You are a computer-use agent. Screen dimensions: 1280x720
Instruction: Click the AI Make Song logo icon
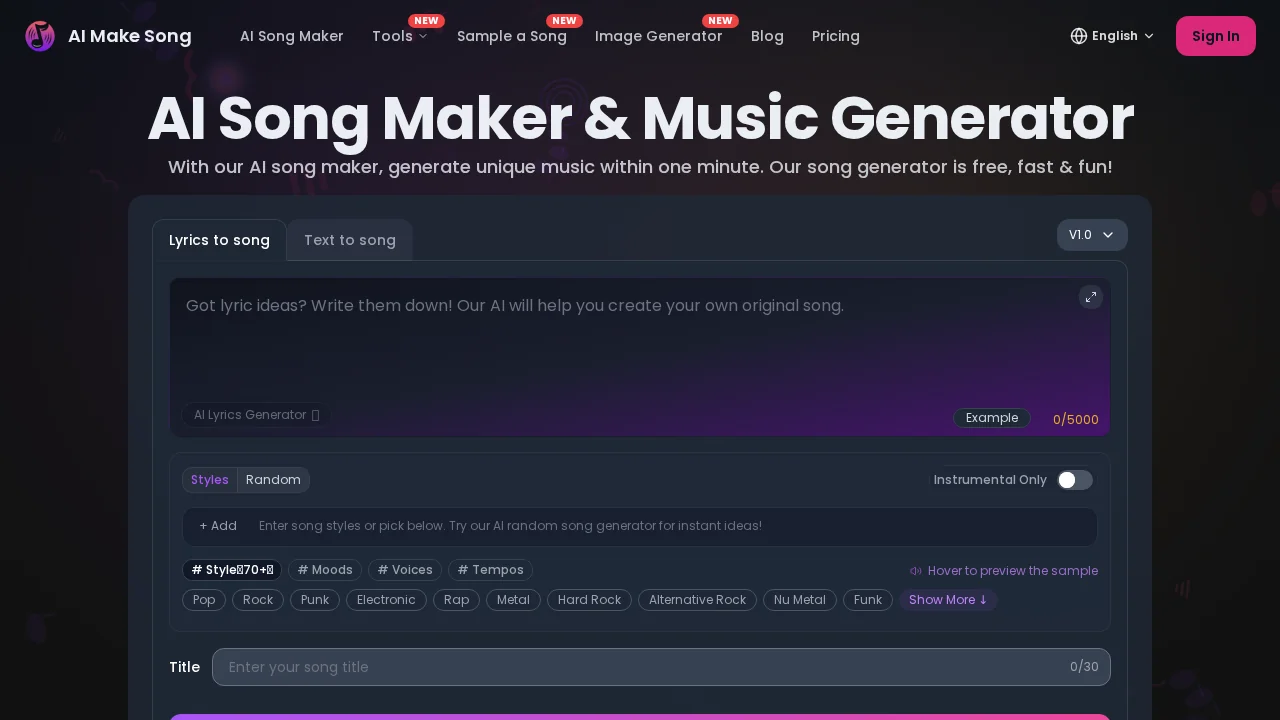[x=40, y=36]
